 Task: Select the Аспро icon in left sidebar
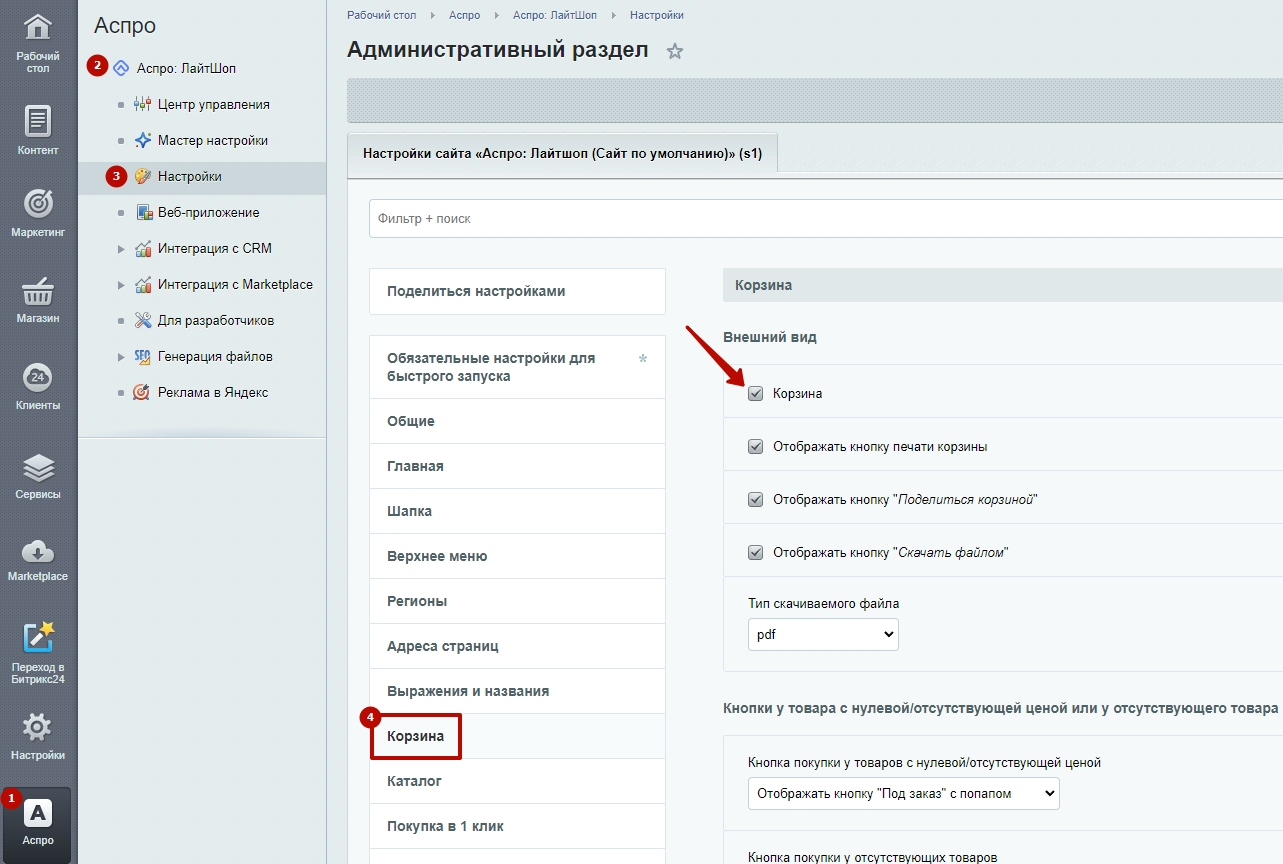(38, 814)
